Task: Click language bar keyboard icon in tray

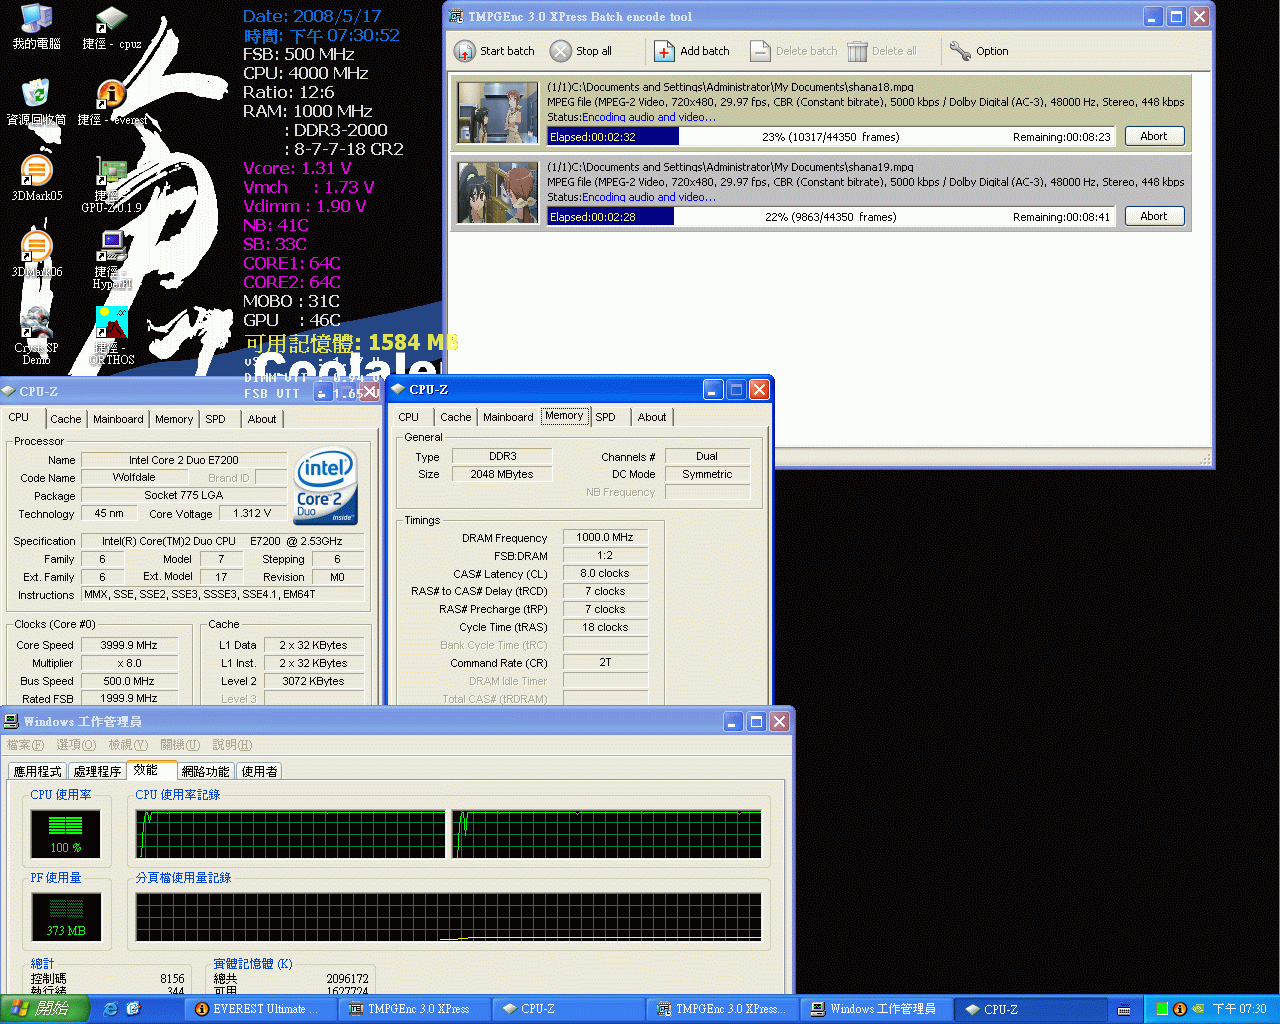Action: point(1124,1009)
